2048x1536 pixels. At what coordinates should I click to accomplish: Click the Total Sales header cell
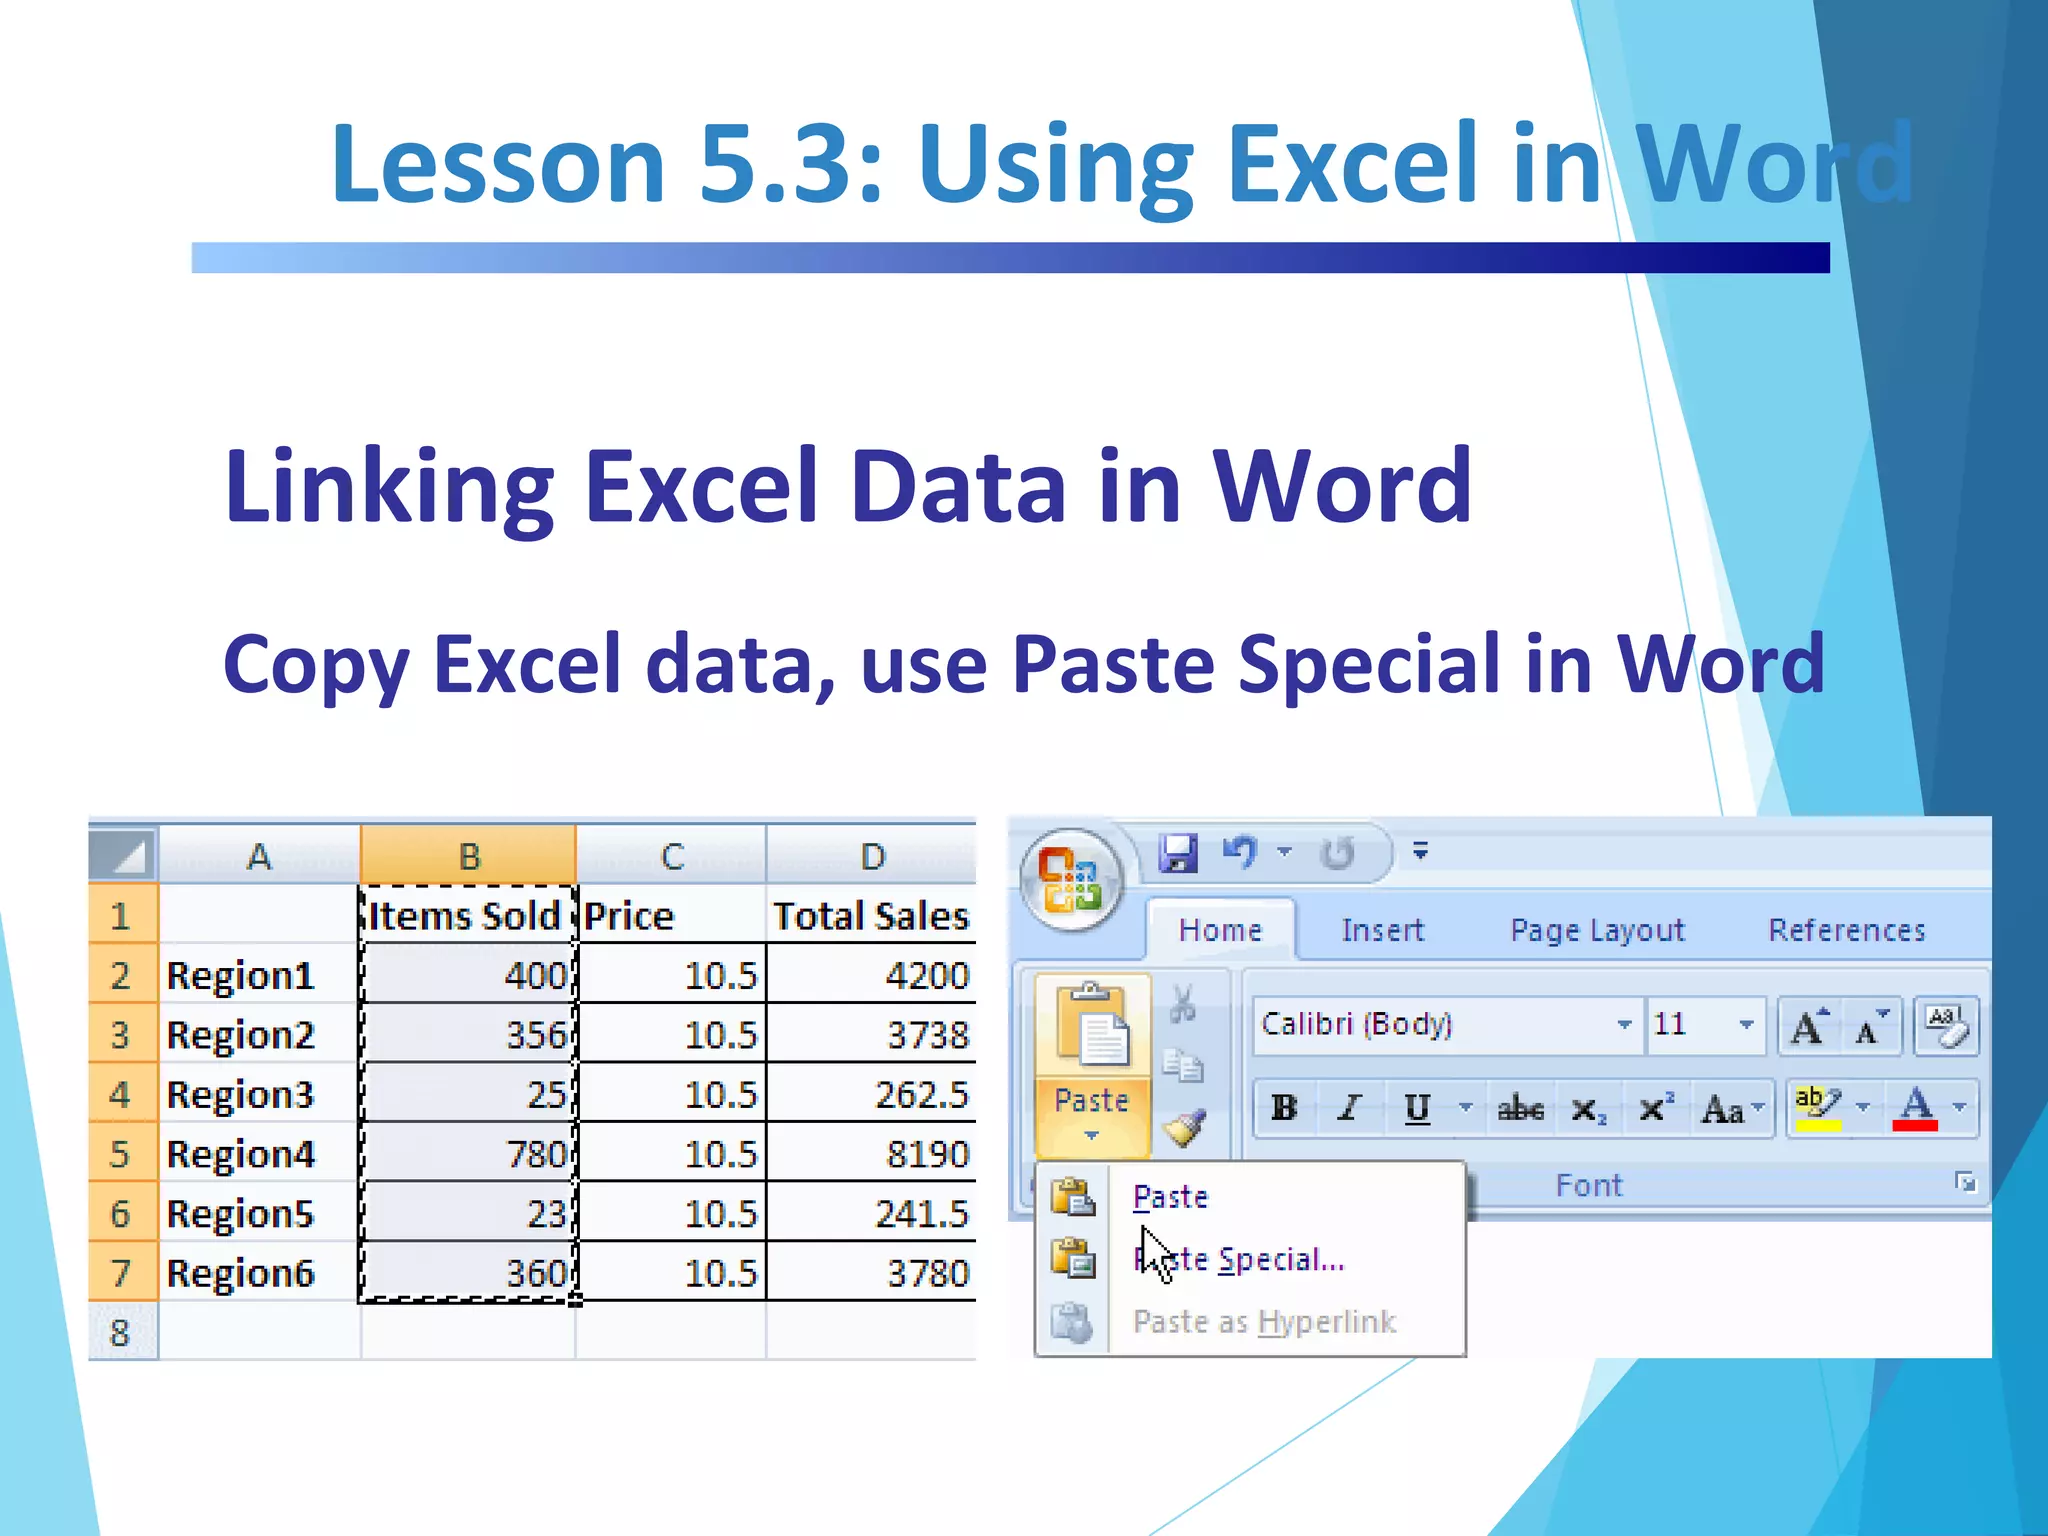(x=871, y=914)
